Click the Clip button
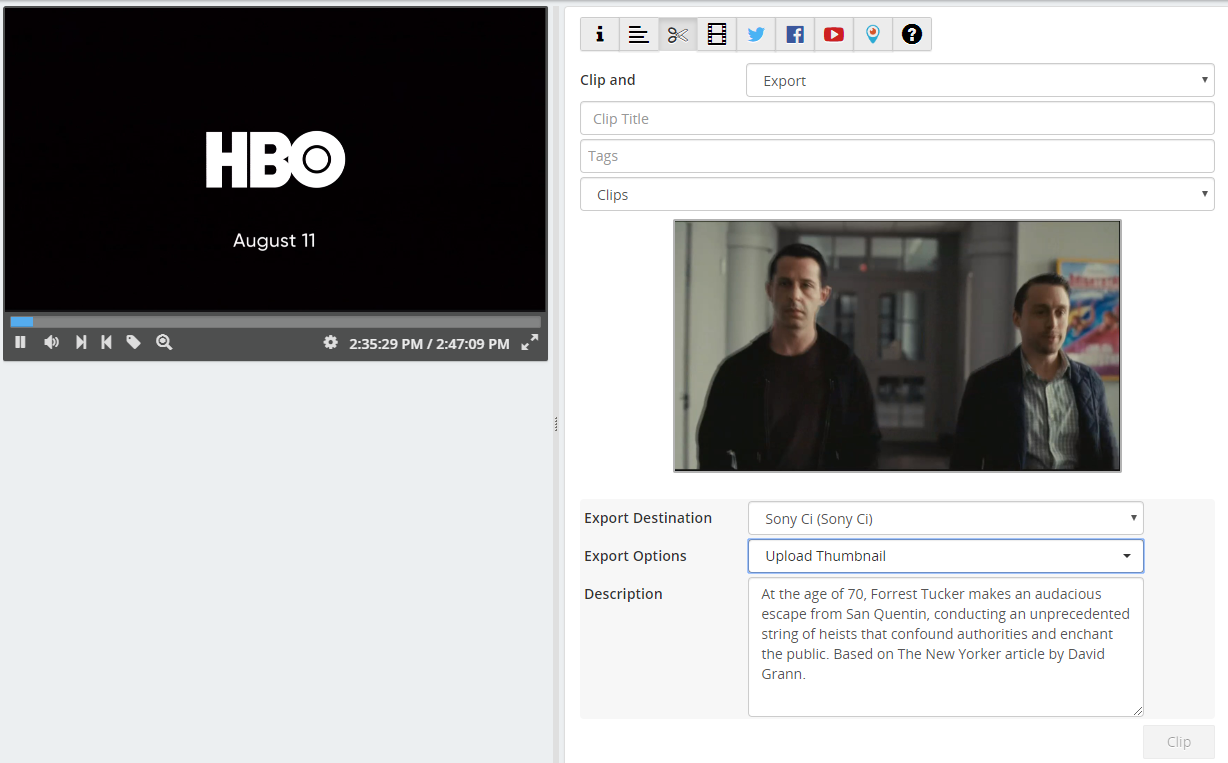Image resolution: width=1228 pixels, height=763 pixels. pyautogui.click(x=1179, y=742)
